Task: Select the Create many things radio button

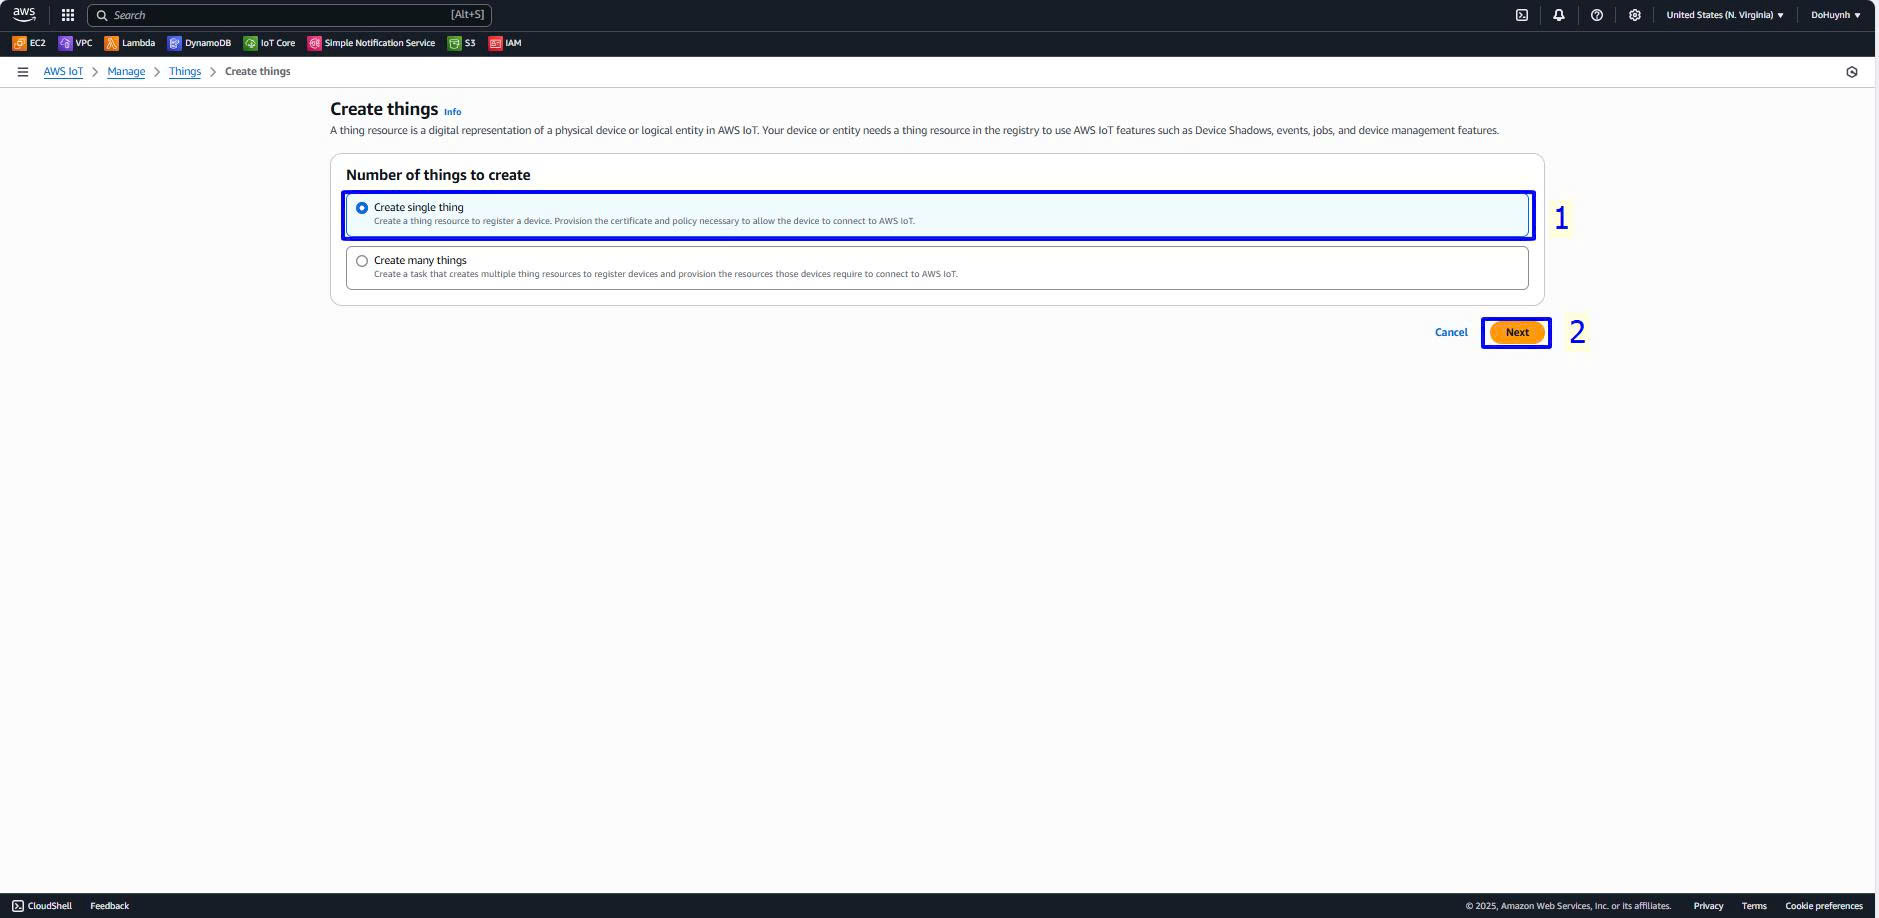Action: pos(362,261)
